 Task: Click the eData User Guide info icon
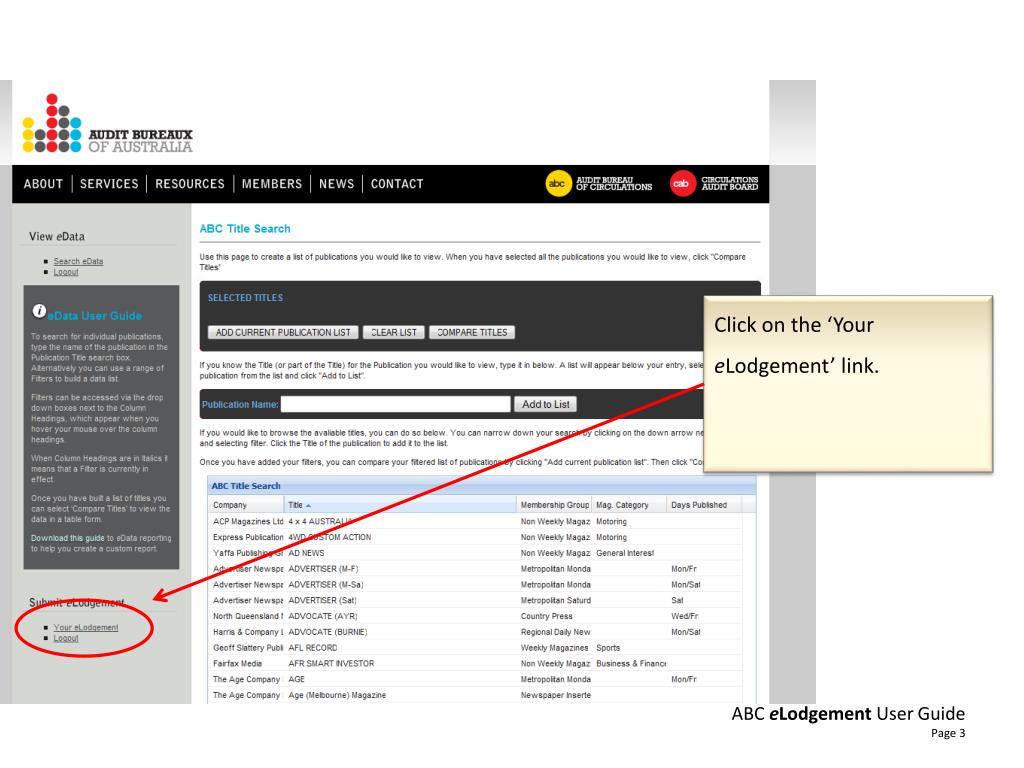39,312
